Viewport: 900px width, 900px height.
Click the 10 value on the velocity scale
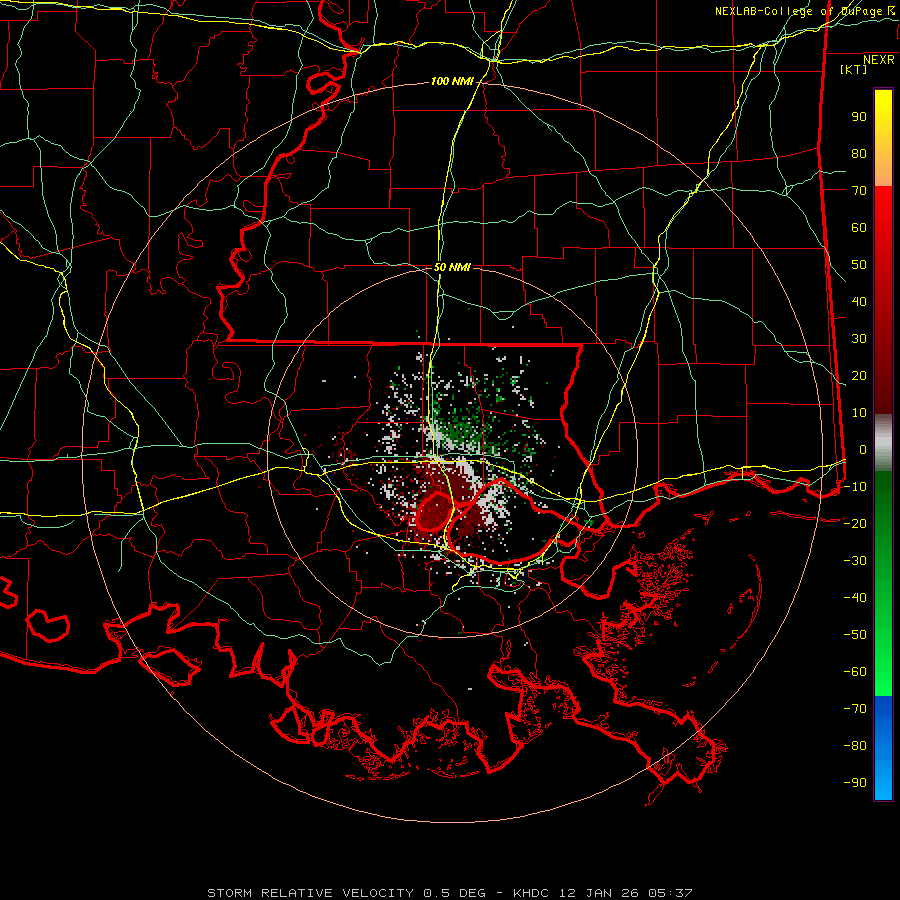click(x=859, y=413)
